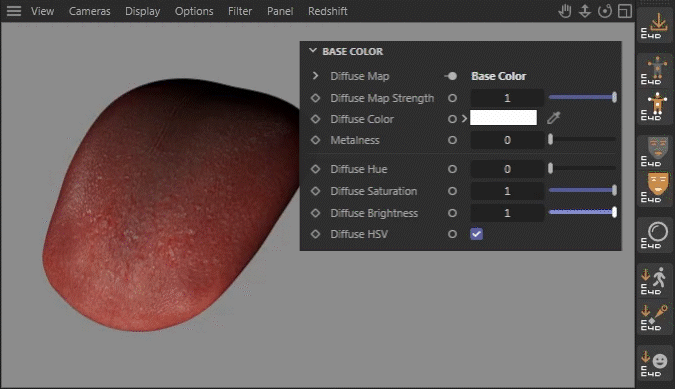Expand the Diffuse Color swatch arrow
675x389 pixels.
pyautogui.click(x=464, y=118)
